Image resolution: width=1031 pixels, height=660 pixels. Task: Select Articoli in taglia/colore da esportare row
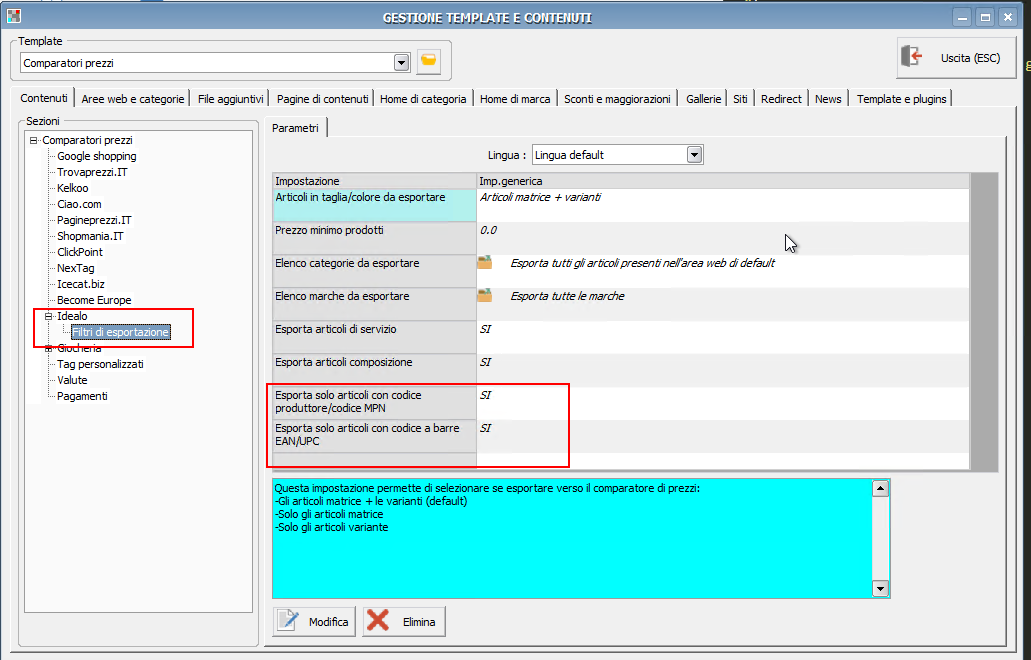tap(621, 205)
